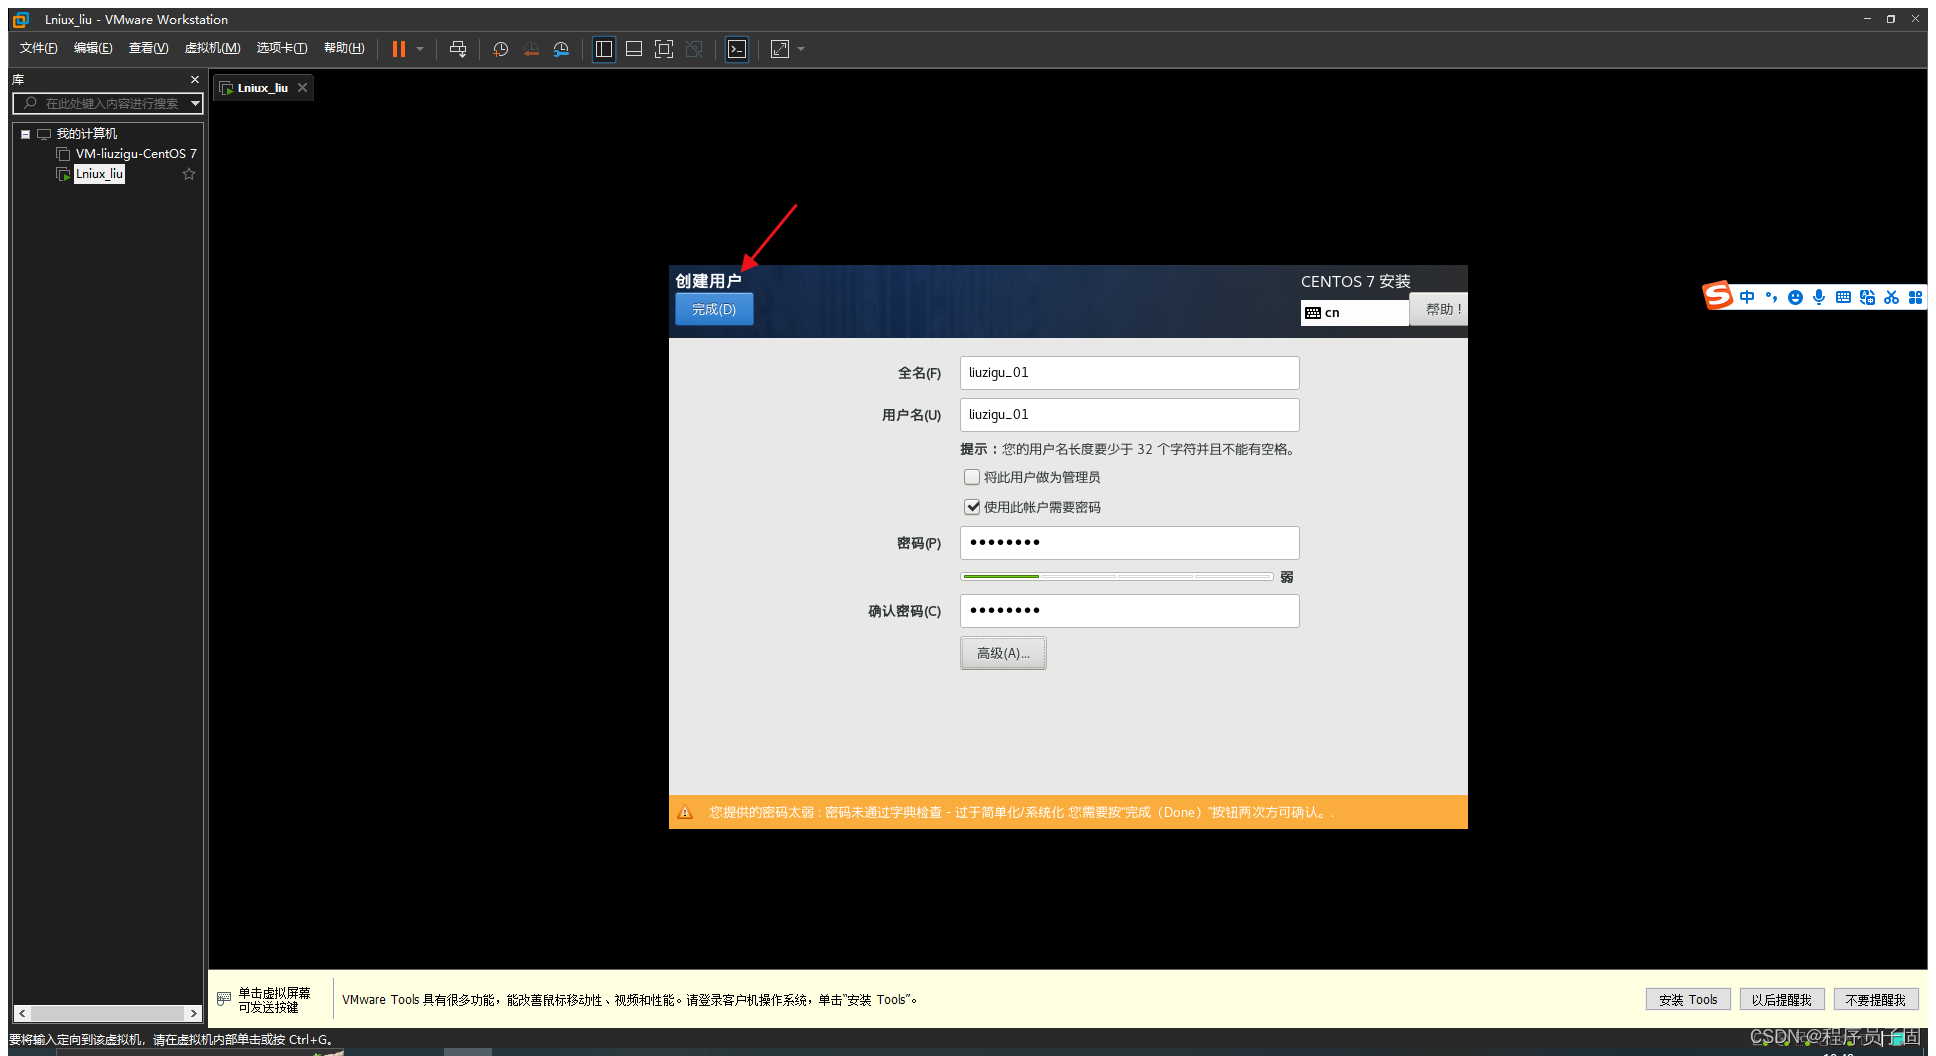This screenshot has width=1936, height=1056.
Task: Check 将此用户做为管理员 checkbox
Action: (x=972, y=477)
